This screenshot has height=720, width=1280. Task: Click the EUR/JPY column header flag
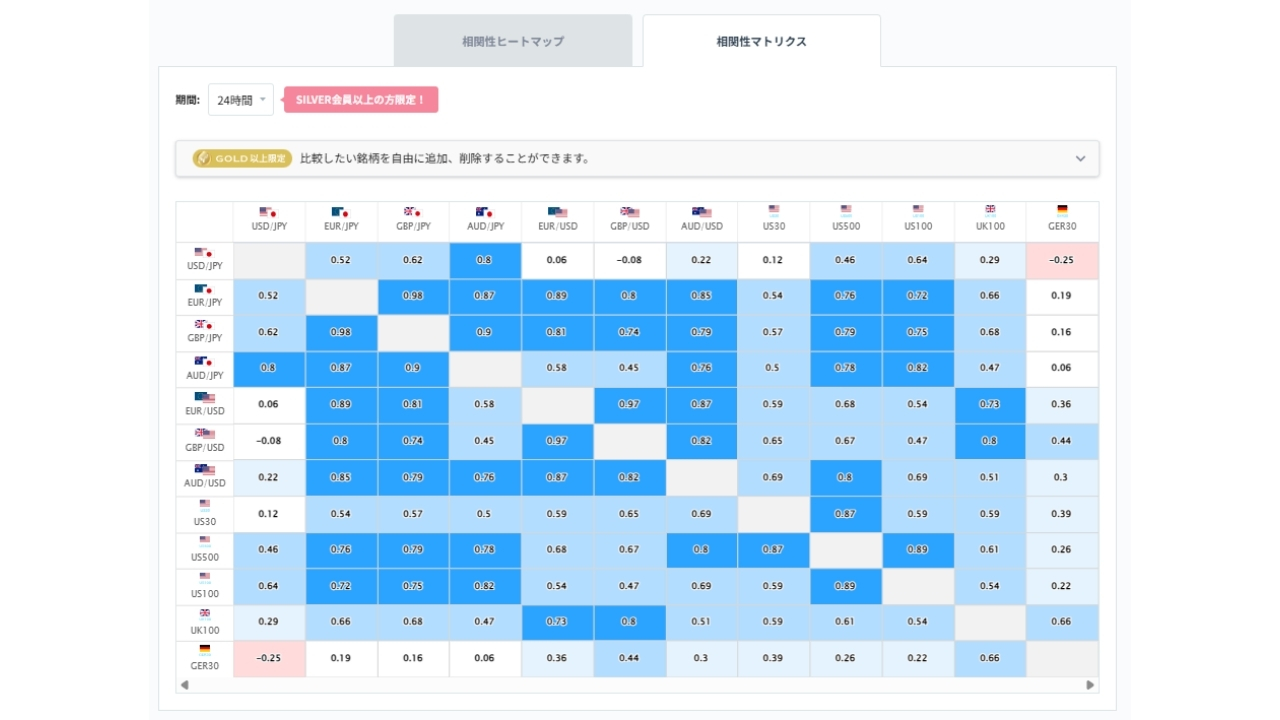tap(340, 212)
